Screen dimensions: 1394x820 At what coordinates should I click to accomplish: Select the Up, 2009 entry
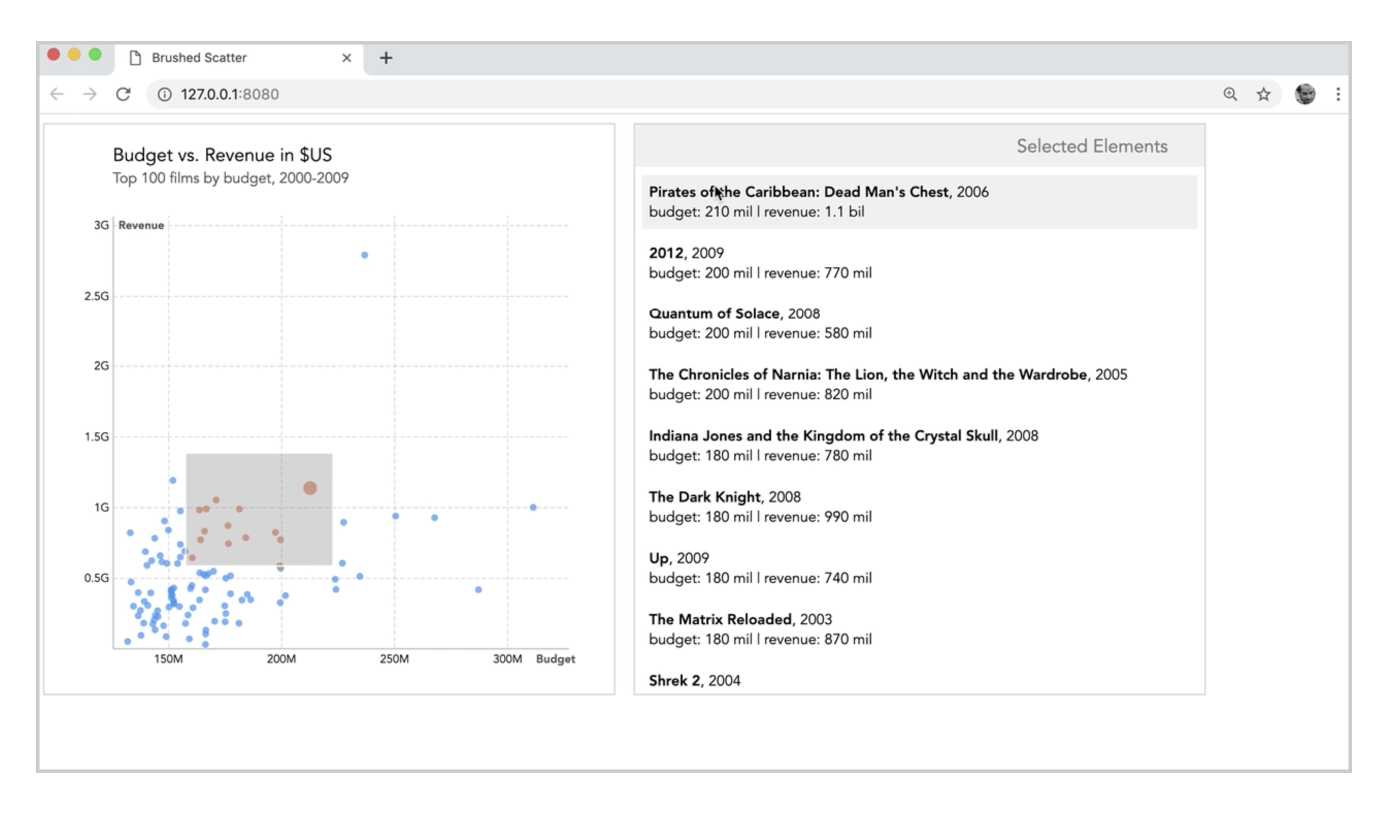tap(919, 568)
